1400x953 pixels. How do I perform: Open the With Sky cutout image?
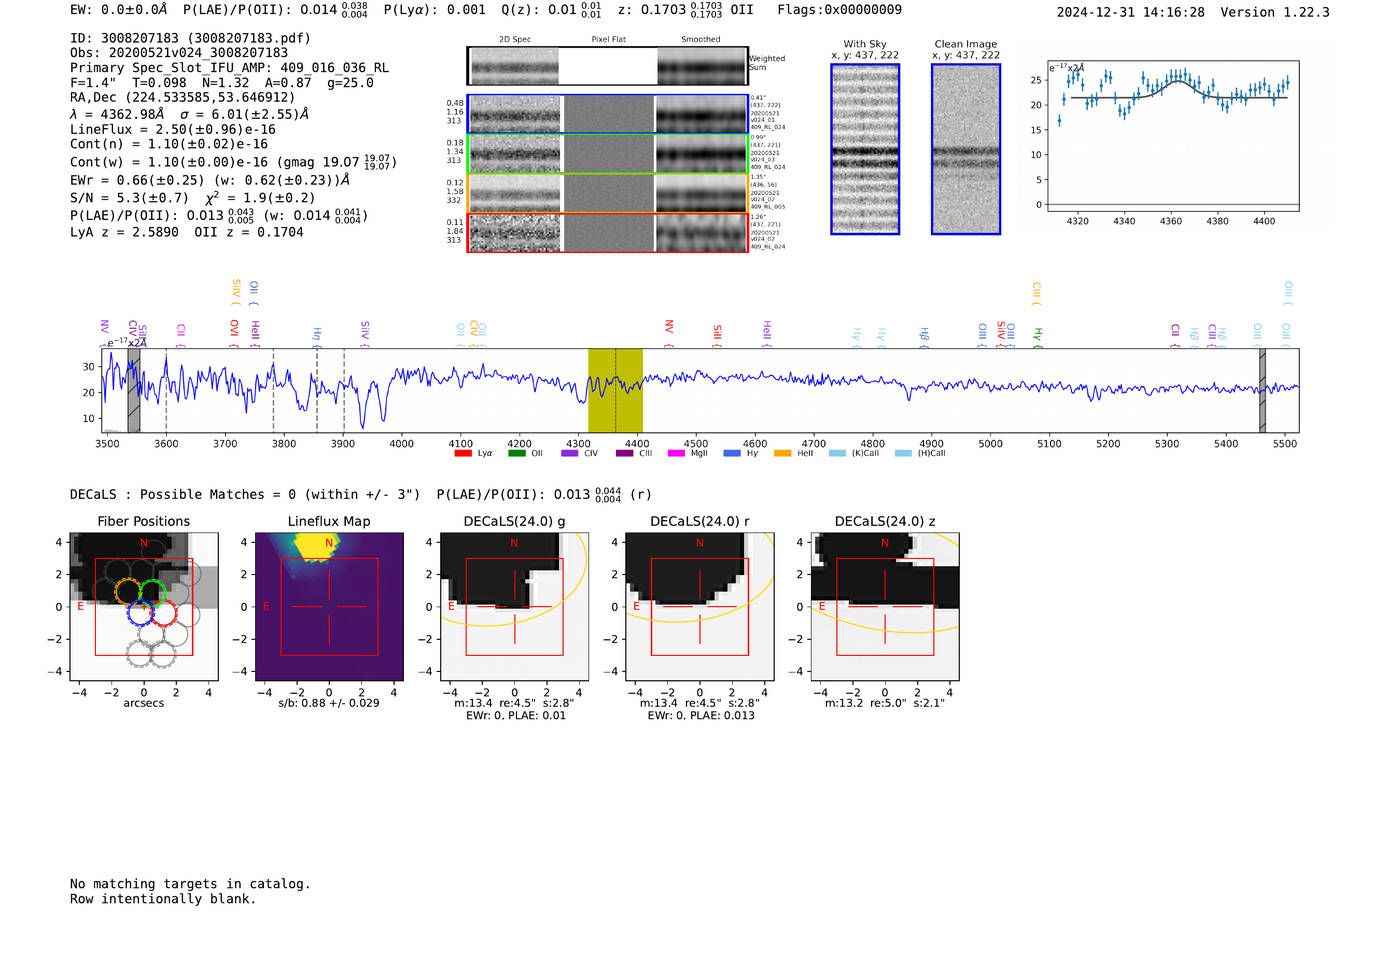(x=865, y=149)
